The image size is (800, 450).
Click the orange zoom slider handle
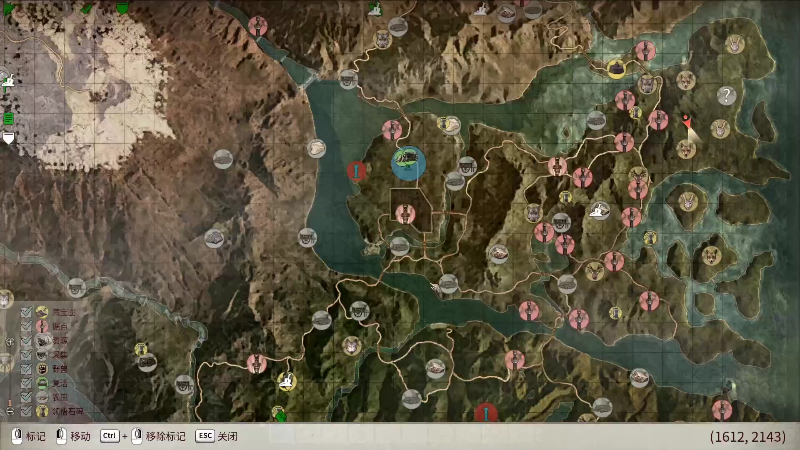pos(10,403)
